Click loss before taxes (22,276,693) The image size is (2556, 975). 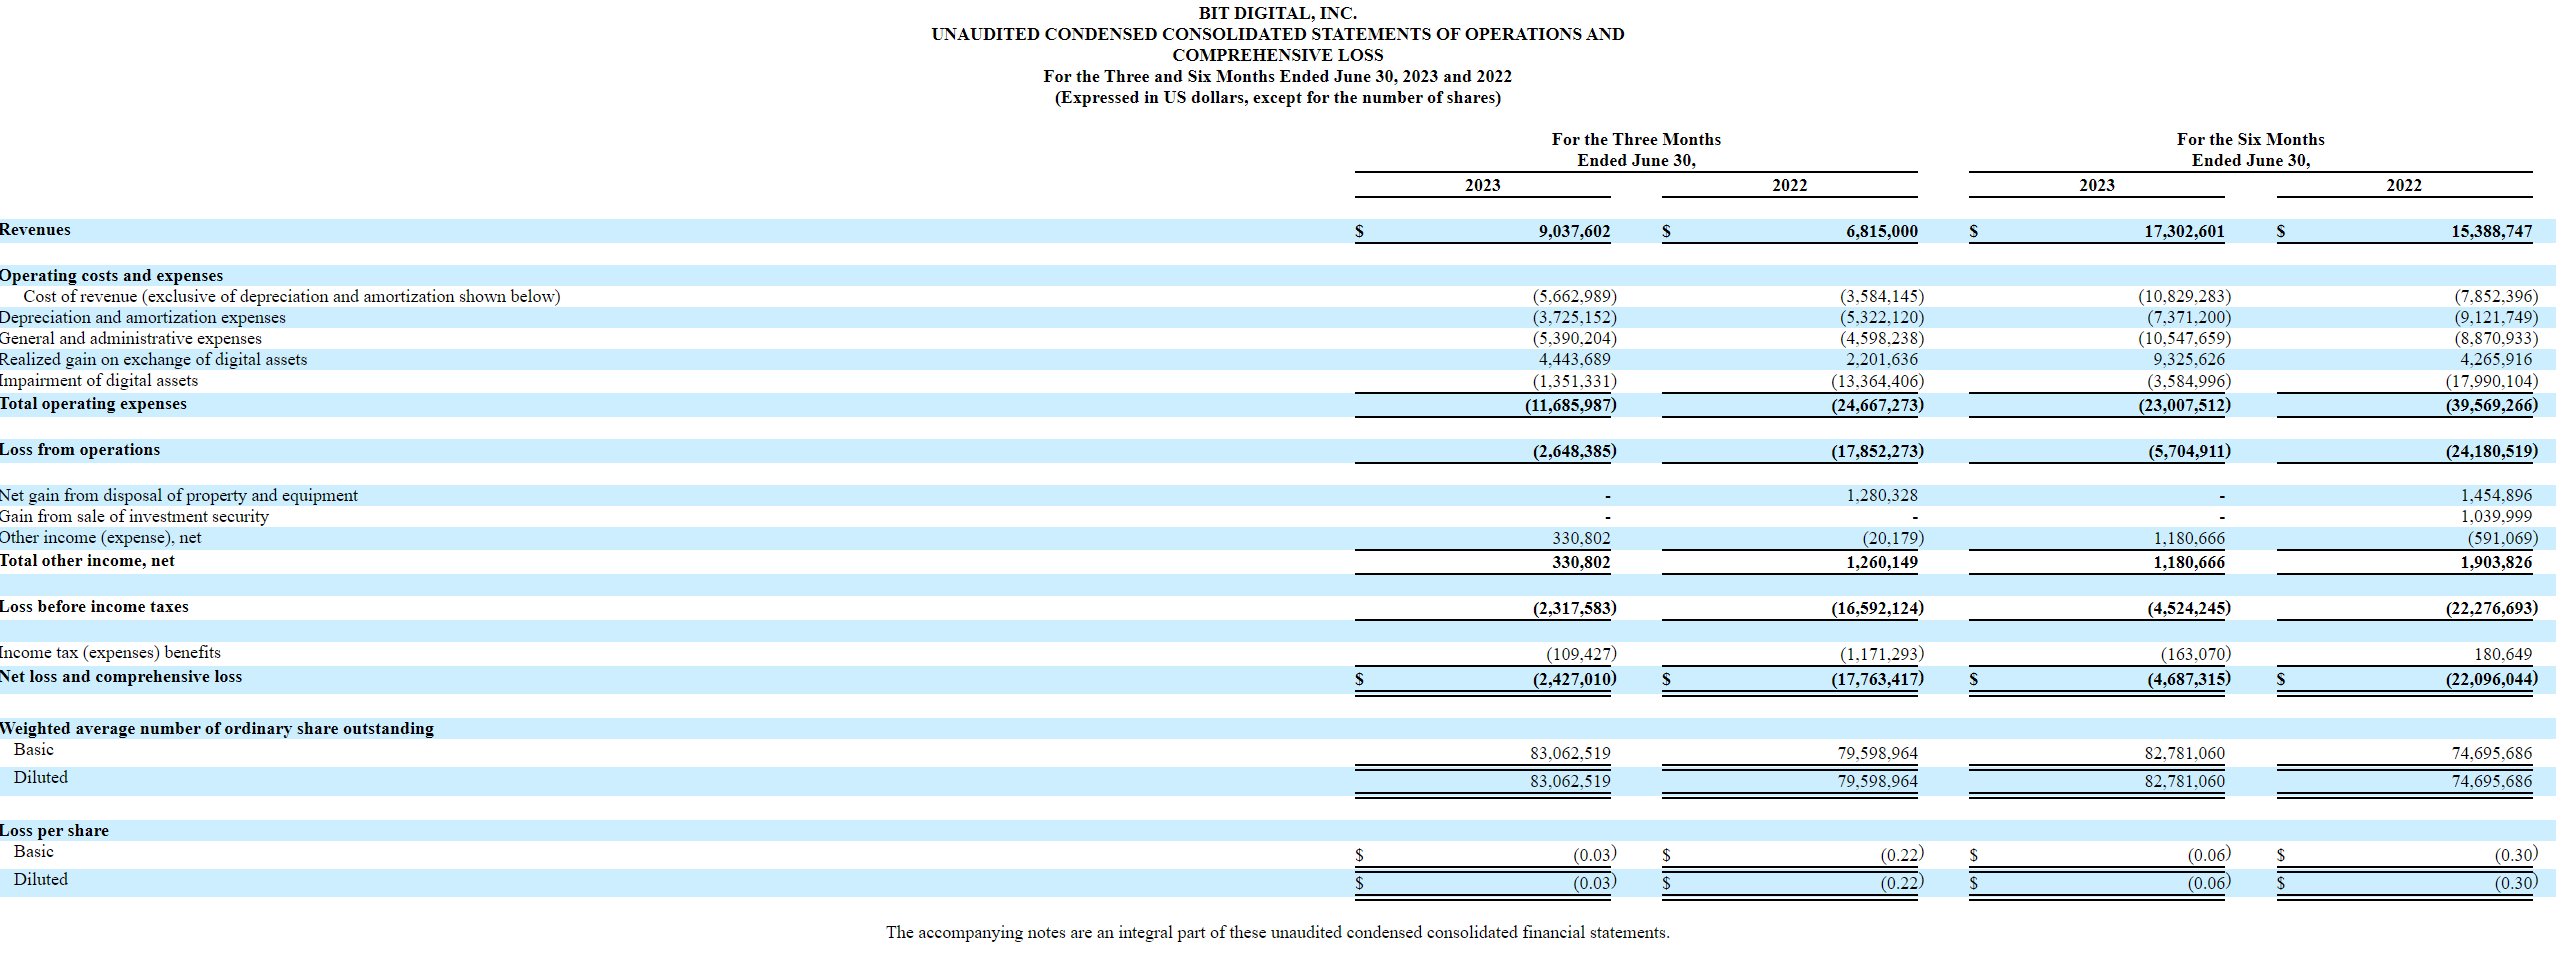2491,608
